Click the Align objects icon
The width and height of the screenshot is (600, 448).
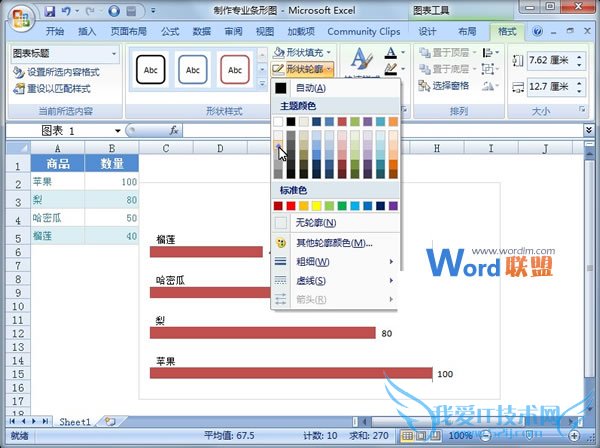[x=488, y=52]
